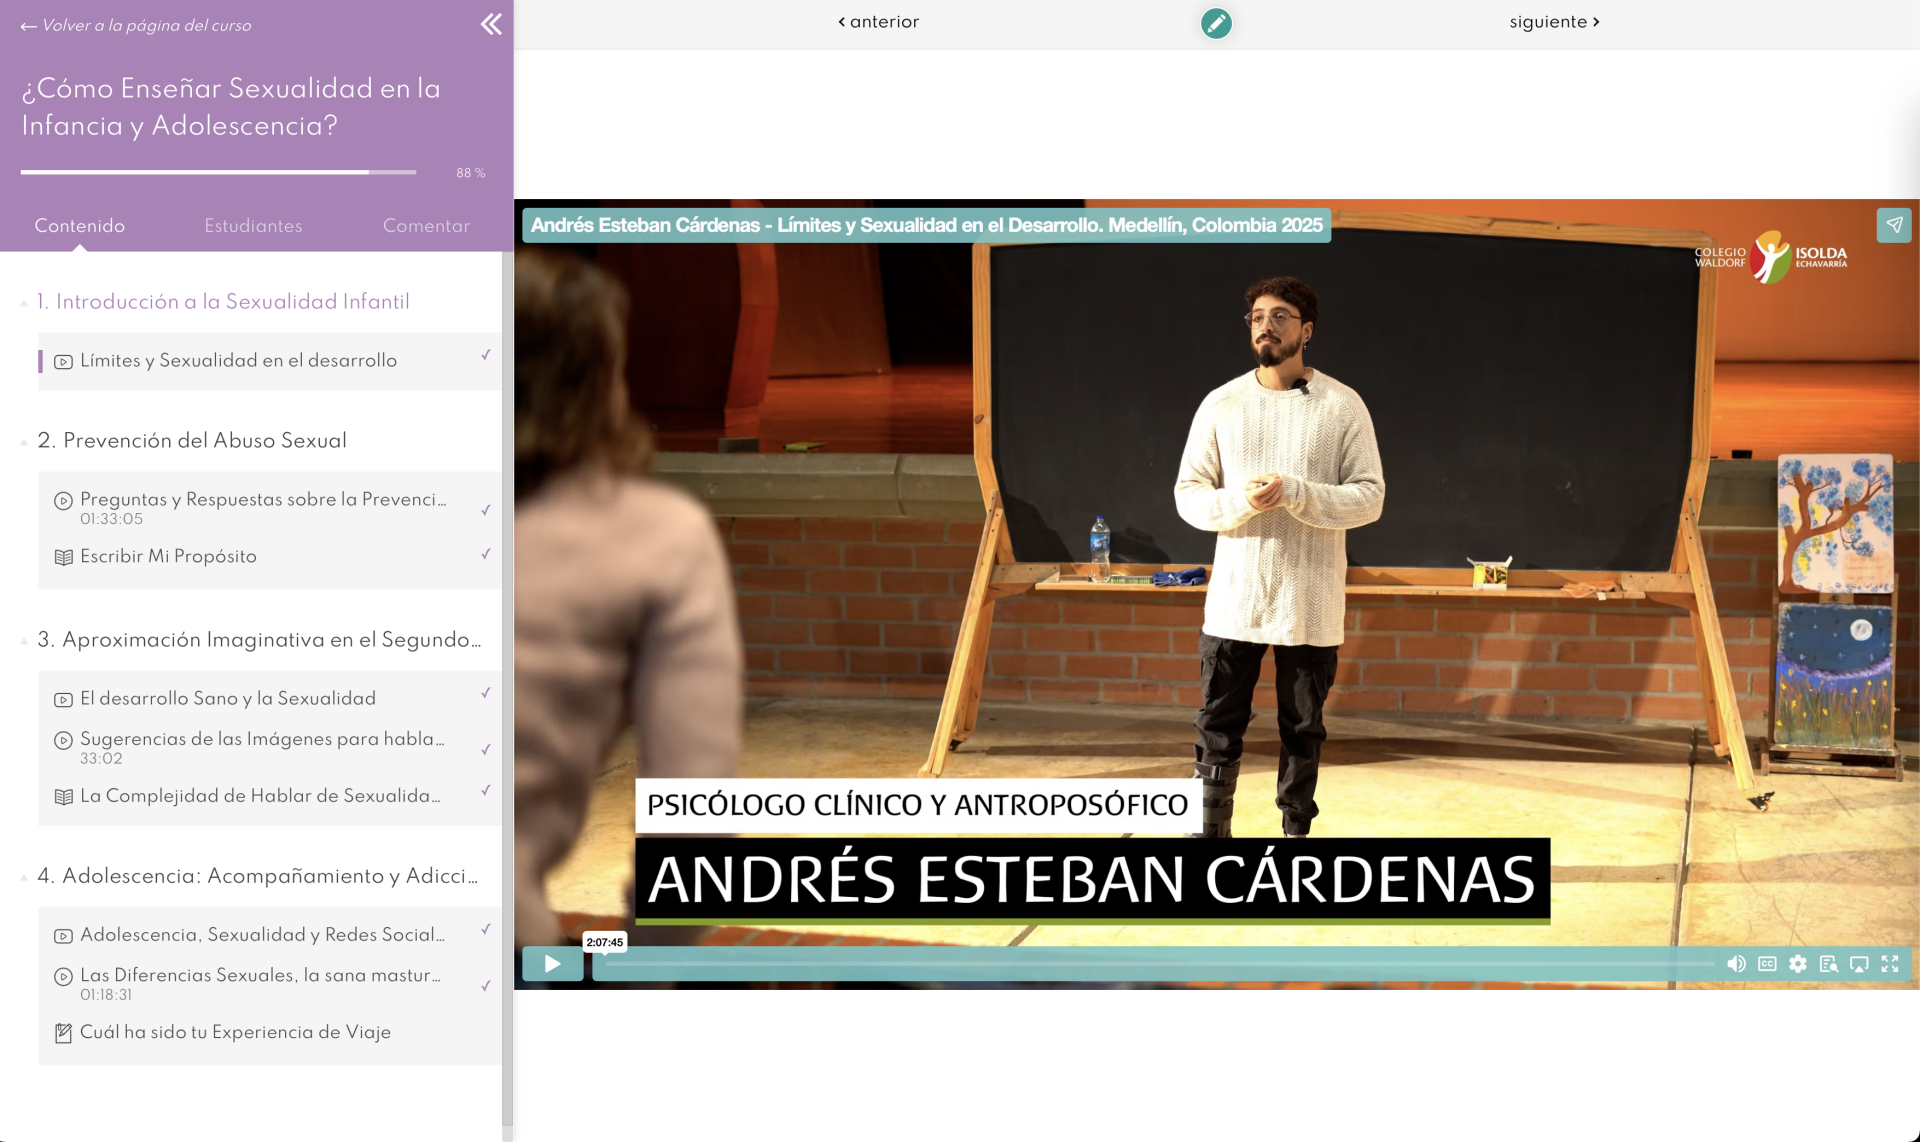Click the green pencil edit icon
The width and height of the screenshot is (1920, 1142).
(1216, 23)
